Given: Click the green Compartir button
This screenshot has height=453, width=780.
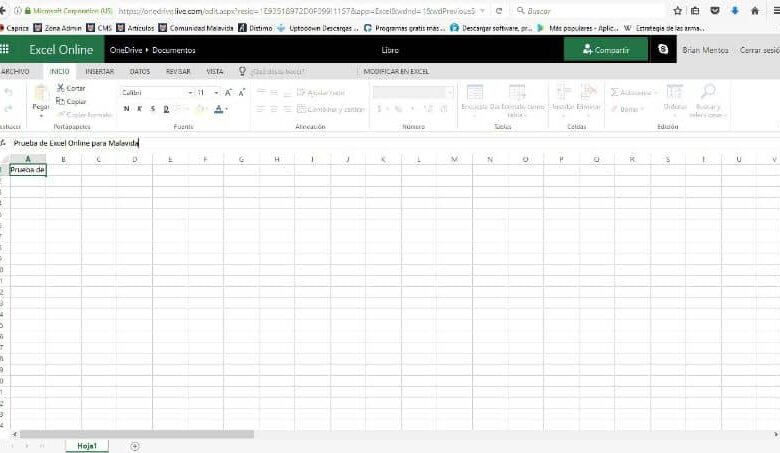Looking at the screenshot, I should pyautogui.click(x=605, y=50).
